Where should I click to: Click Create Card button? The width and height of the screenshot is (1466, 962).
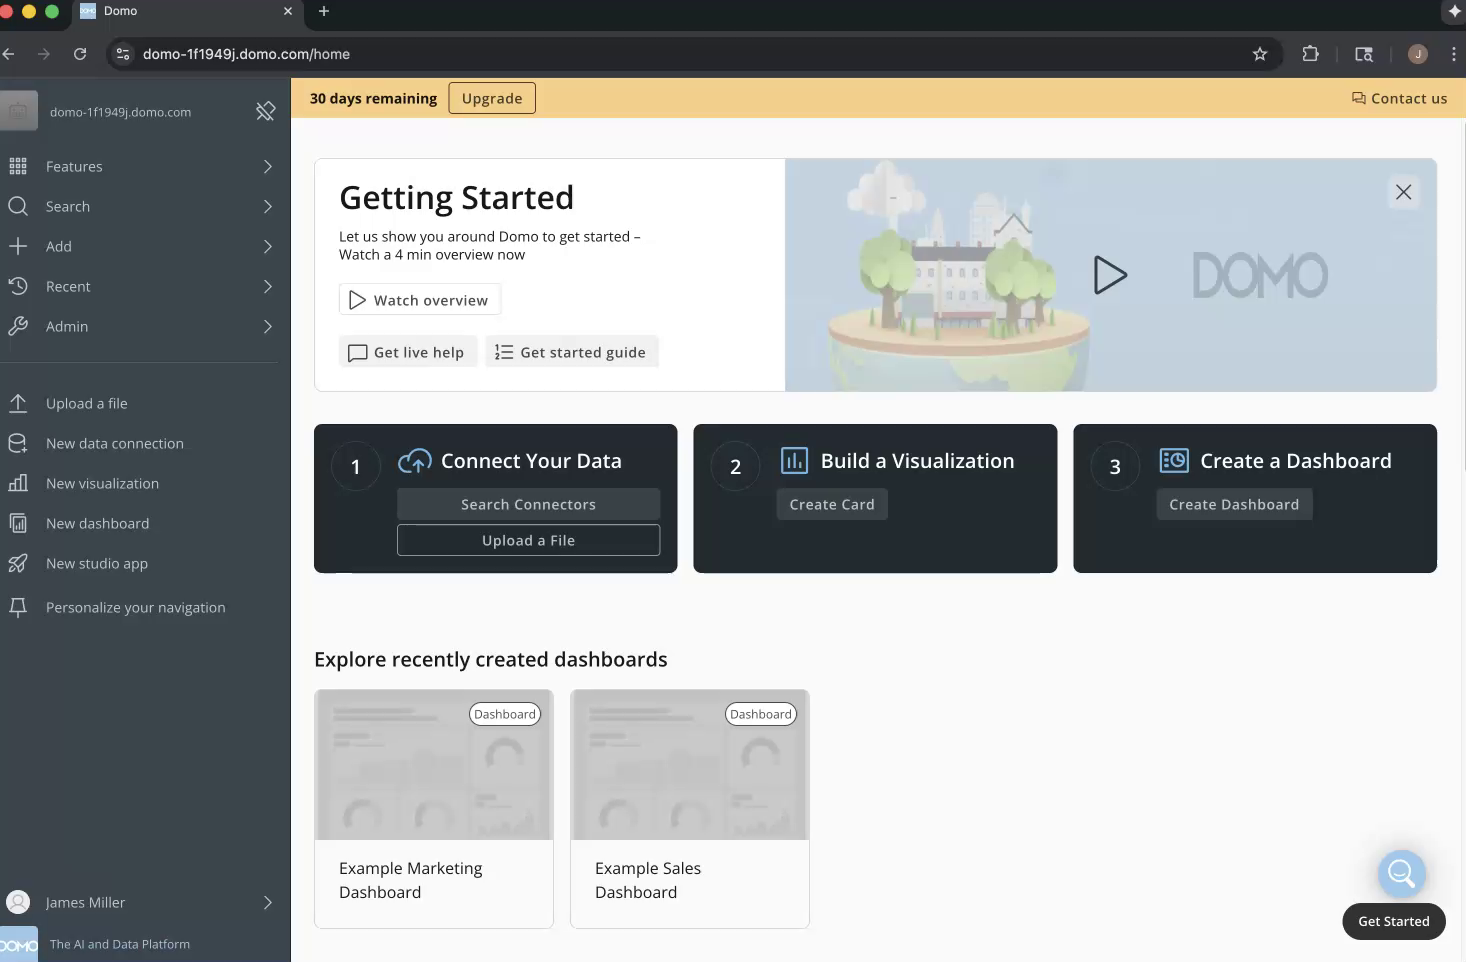coord(832,504)
